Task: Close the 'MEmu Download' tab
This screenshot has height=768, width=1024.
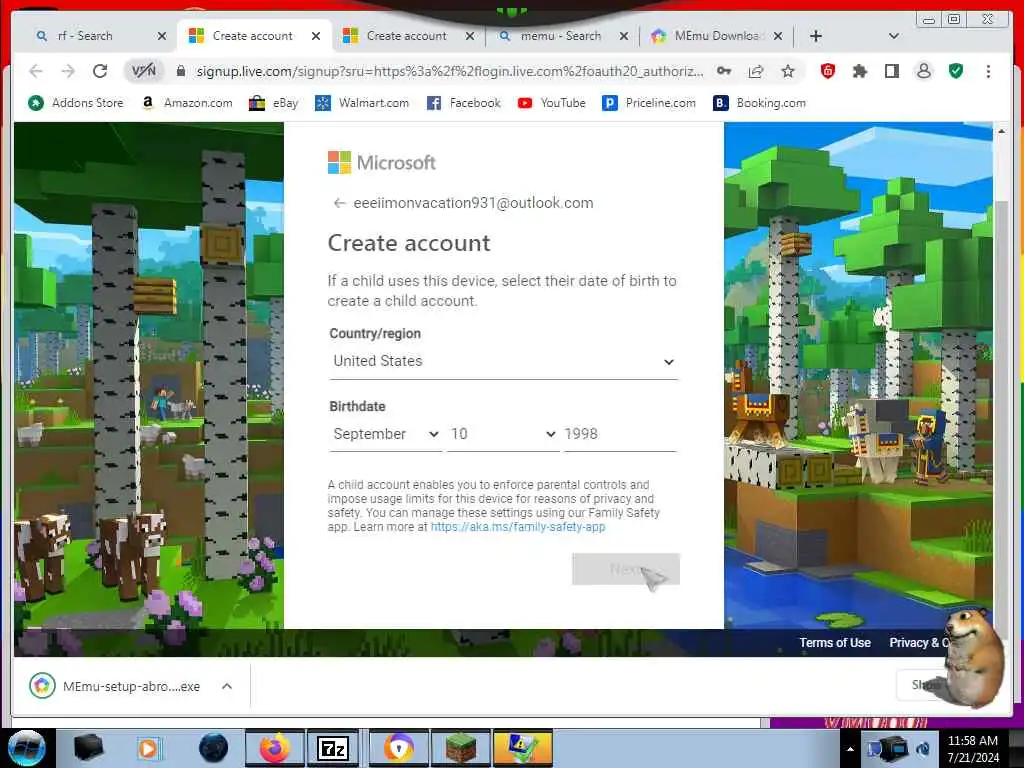Action: [778, 36]
